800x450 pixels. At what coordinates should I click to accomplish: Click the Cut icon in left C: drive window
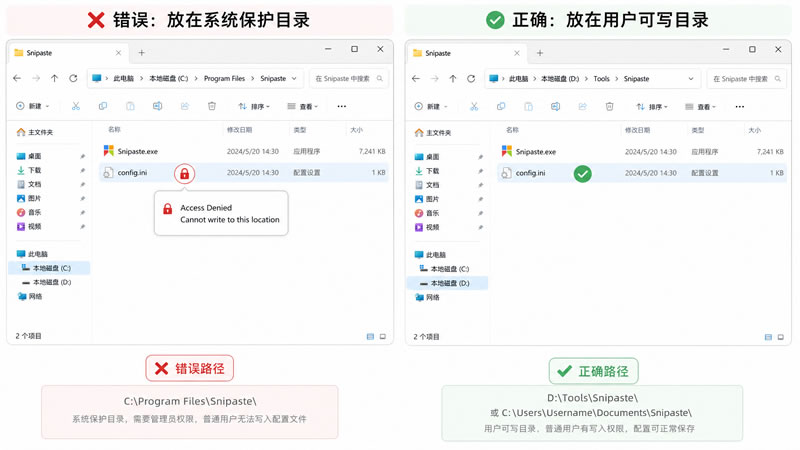(76, 106)
